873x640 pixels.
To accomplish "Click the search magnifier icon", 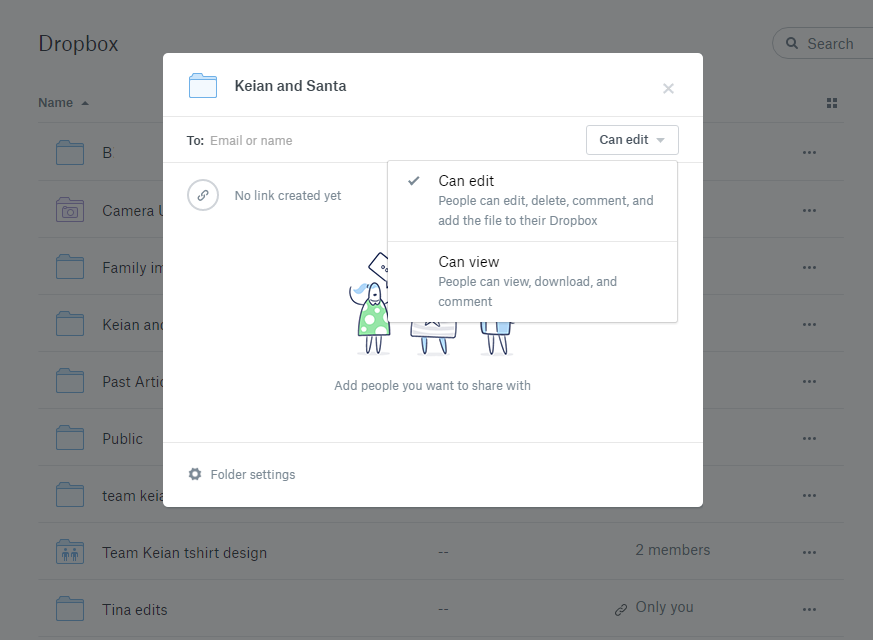I will pyautogui.click(x=790, y=43).
